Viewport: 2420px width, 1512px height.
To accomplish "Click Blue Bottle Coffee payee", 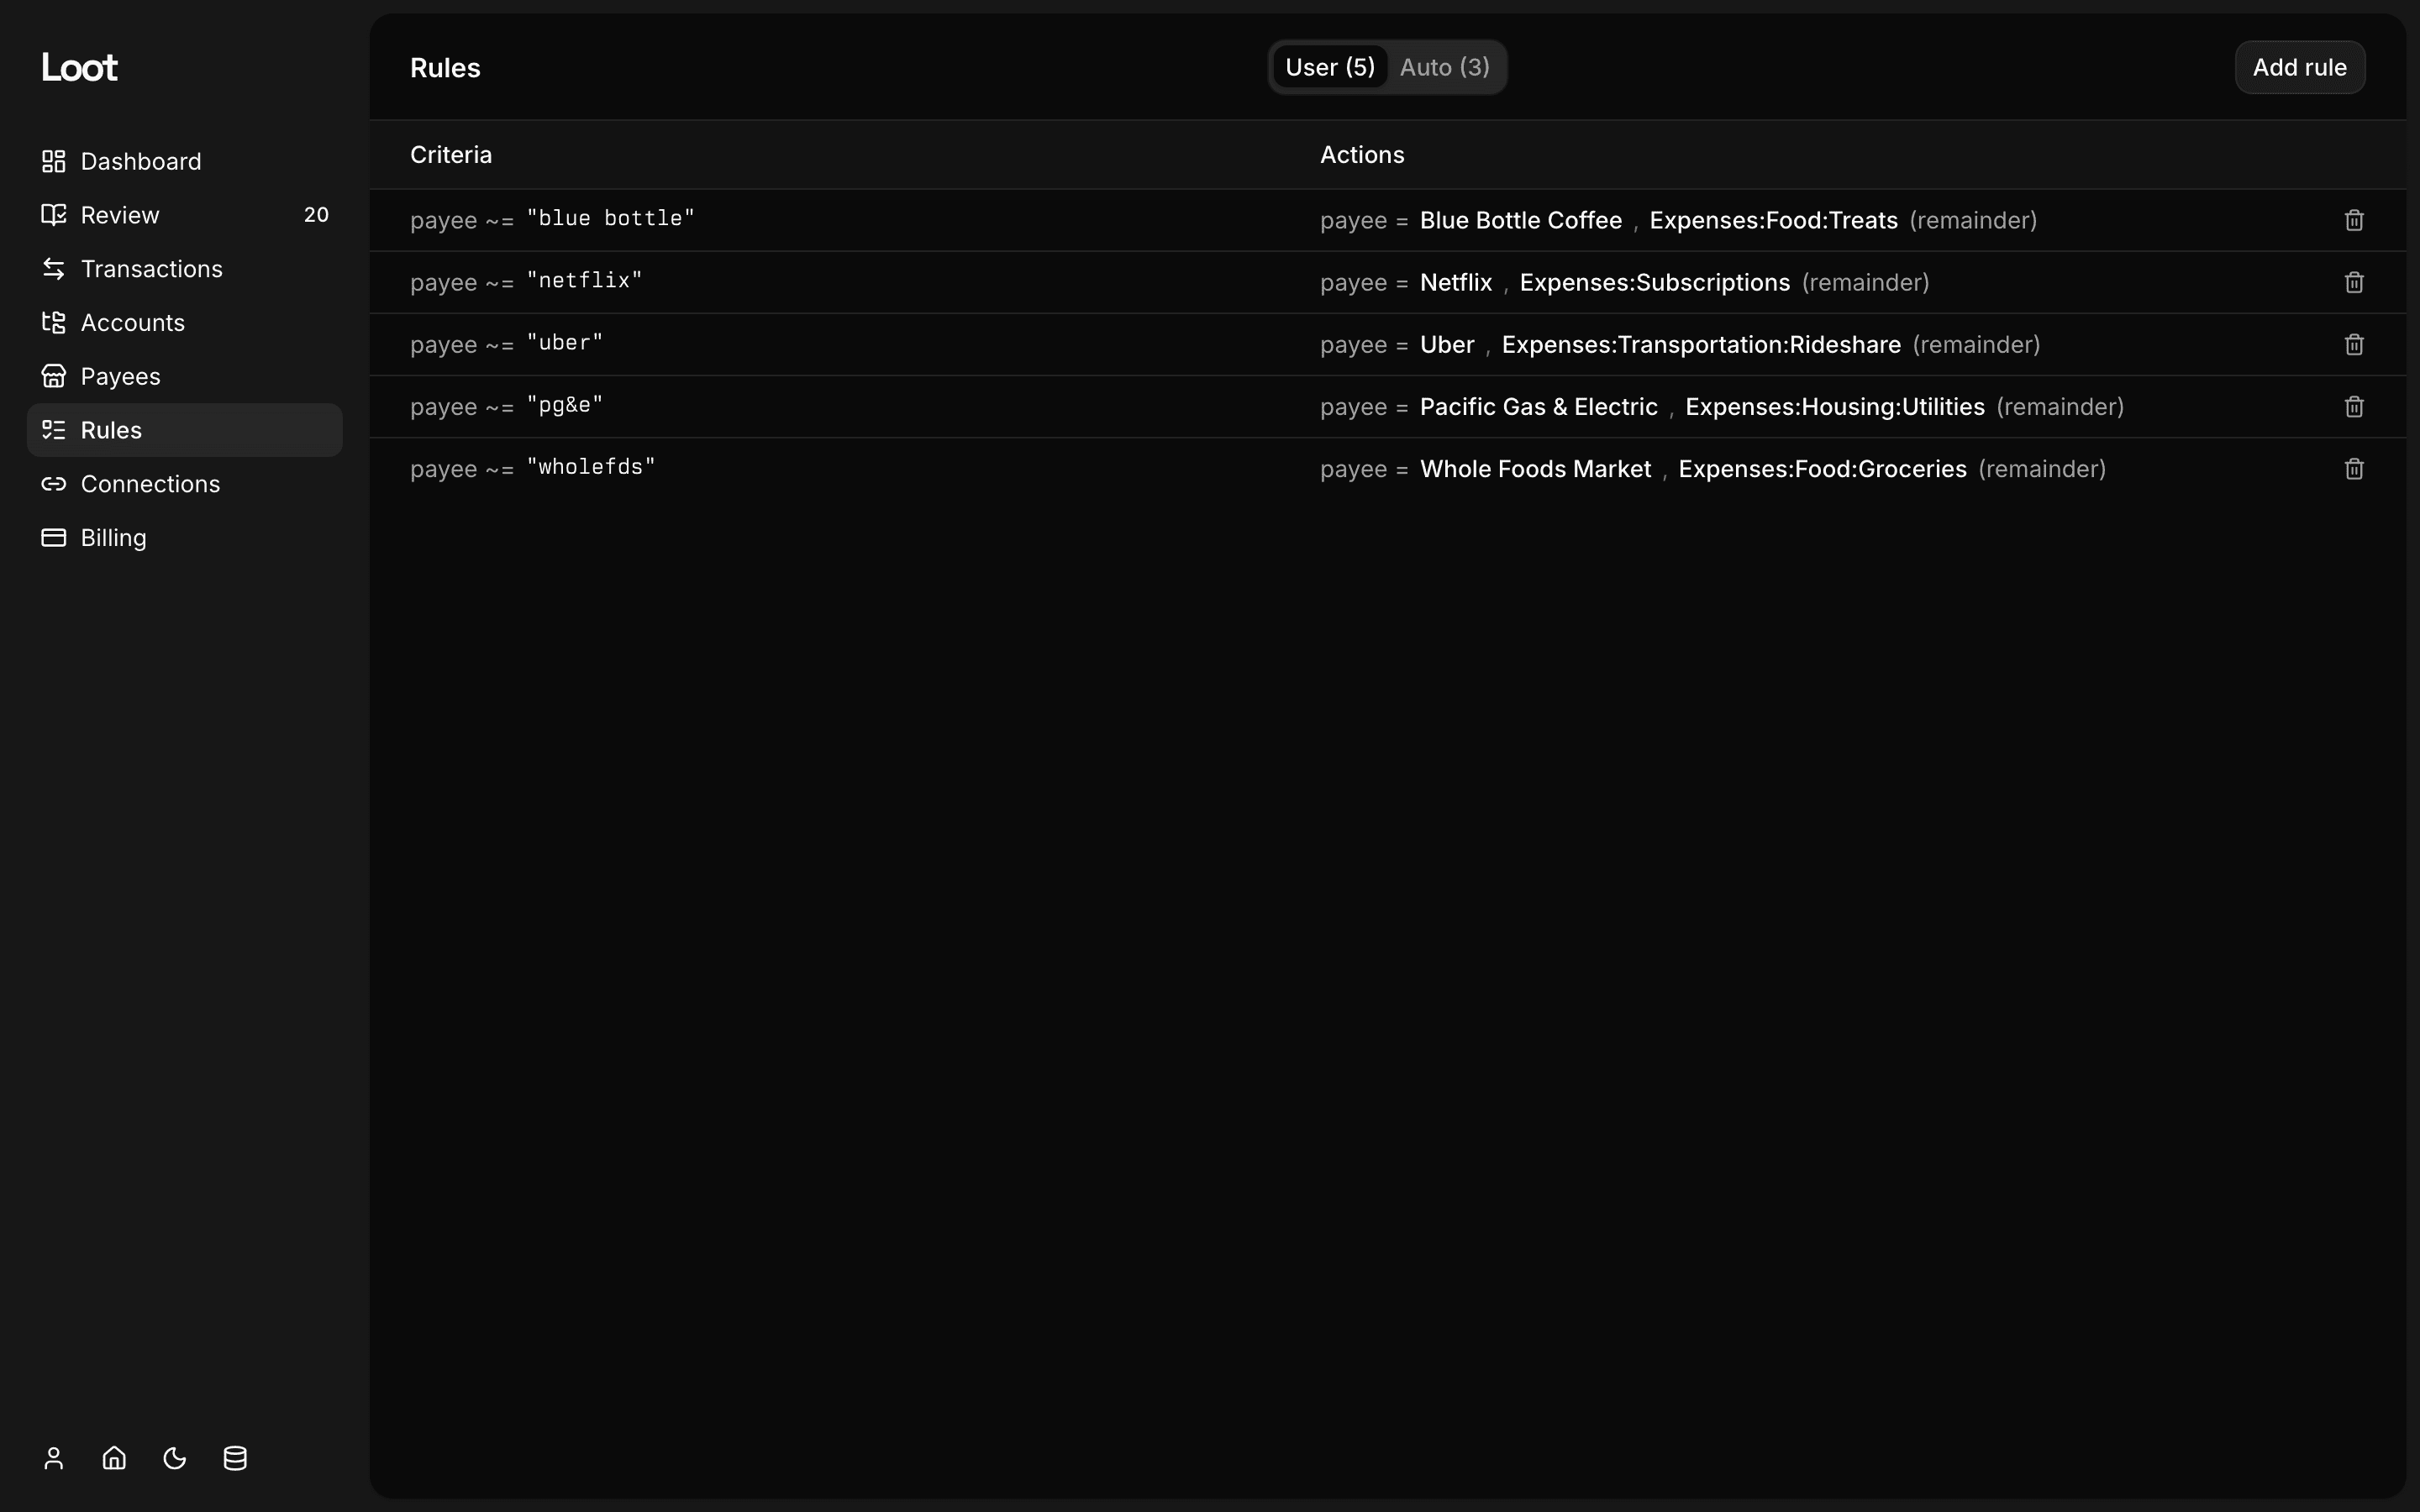I will click(x=1521, y=220).
